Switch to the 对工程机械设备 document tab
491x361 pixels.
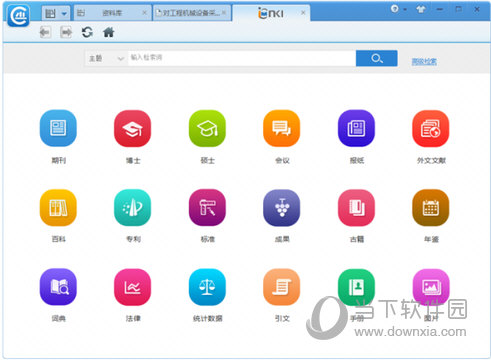(191, 13)
